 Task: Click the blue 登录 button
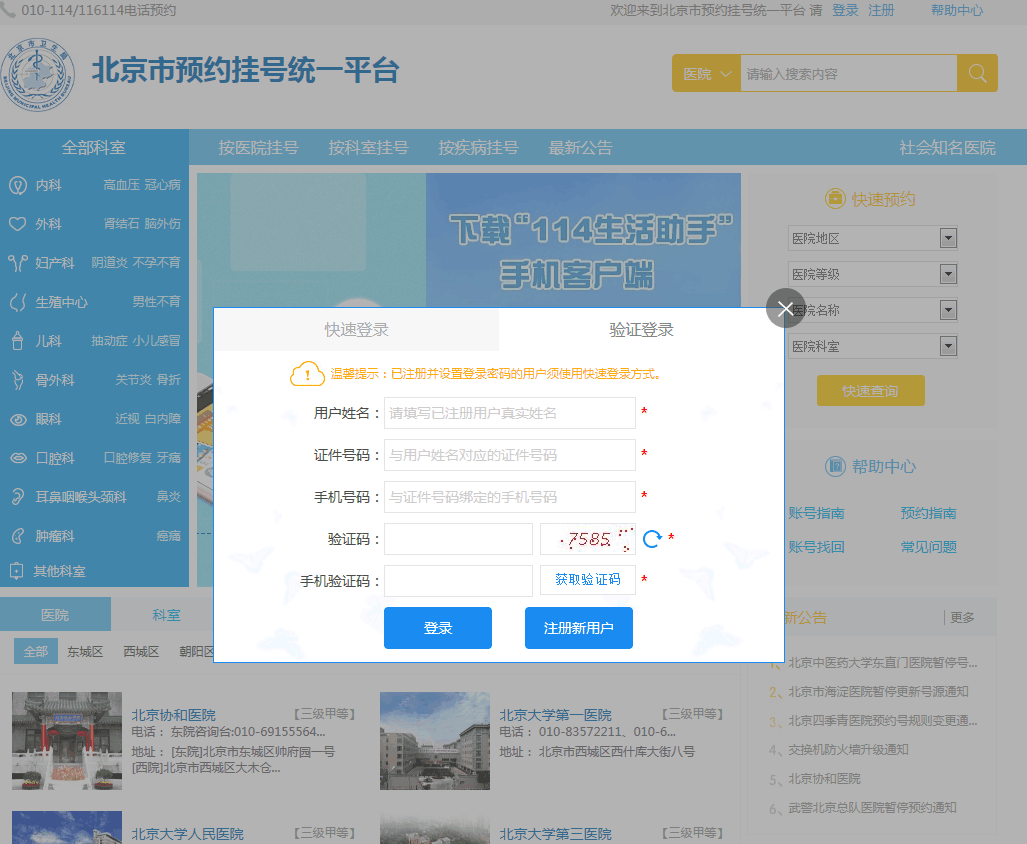[x=438, y=628]
